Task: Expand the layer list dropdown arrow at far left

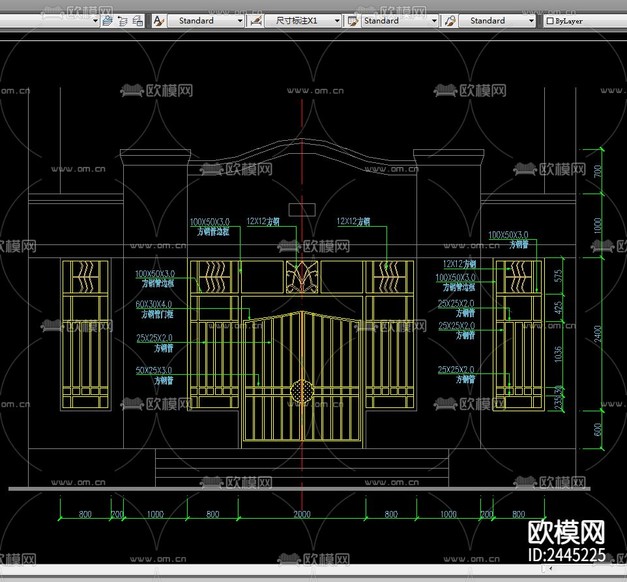Action: [95, 20]
